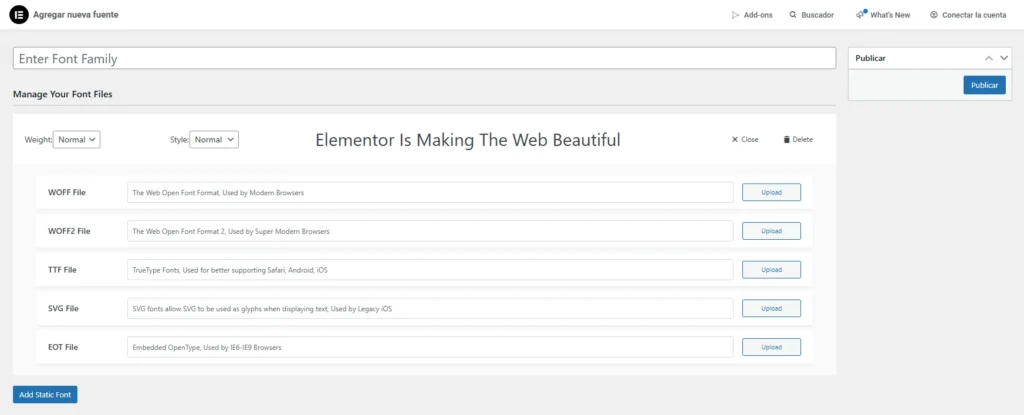The height and width of the screenshot is (415, 1024).
Task: Upload an SVG file
Action: (771, 309)
